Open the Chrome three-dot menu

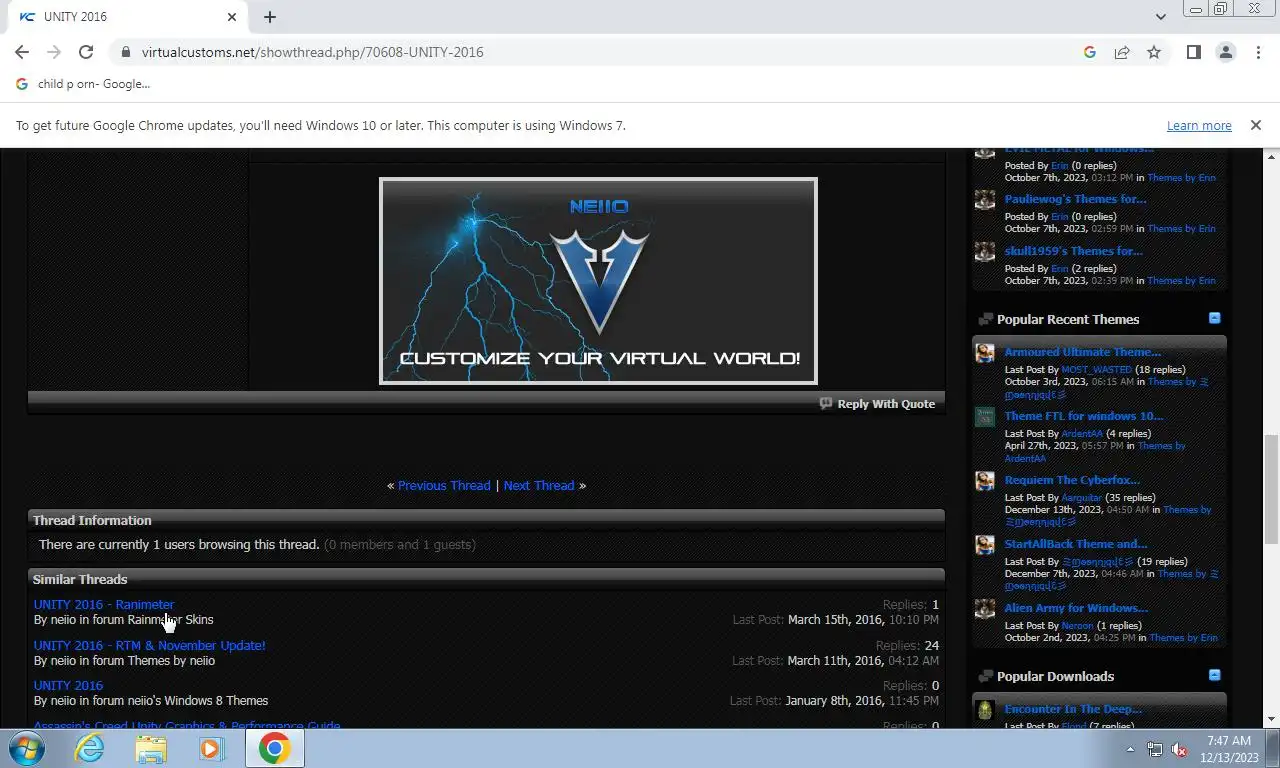point(1258,52)
